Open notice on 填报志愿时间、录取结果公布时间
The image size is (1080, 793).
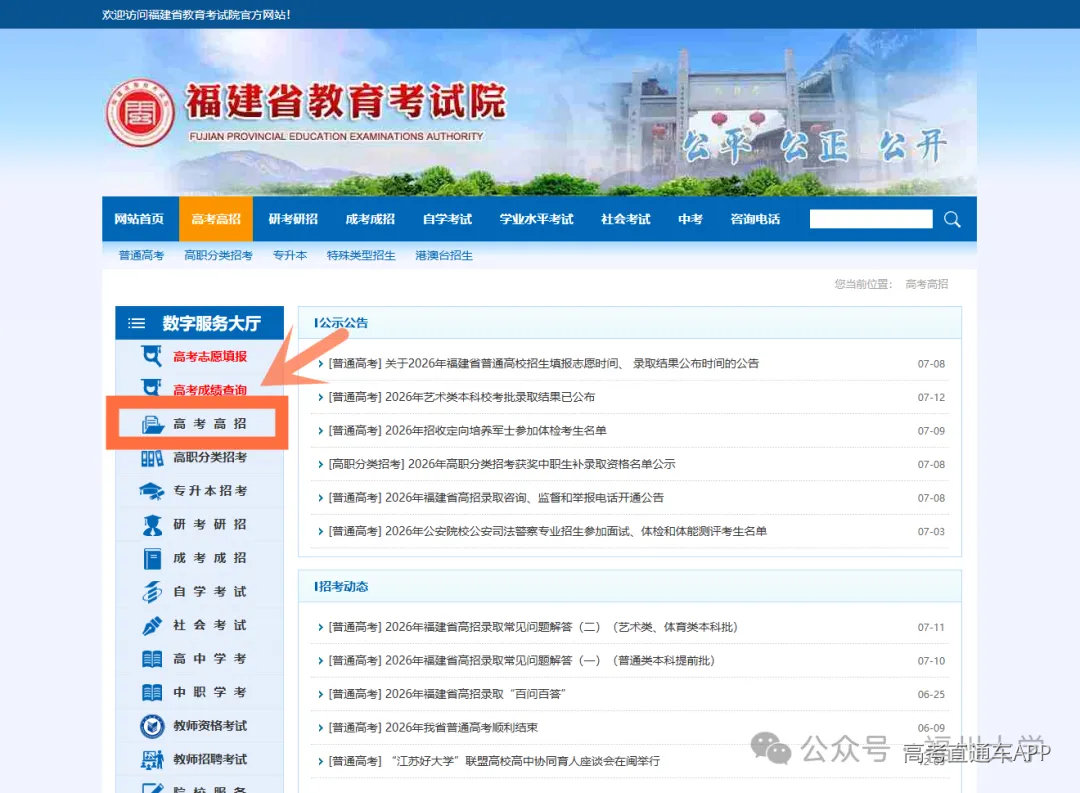pyautogui.click(x=543, y=363)
